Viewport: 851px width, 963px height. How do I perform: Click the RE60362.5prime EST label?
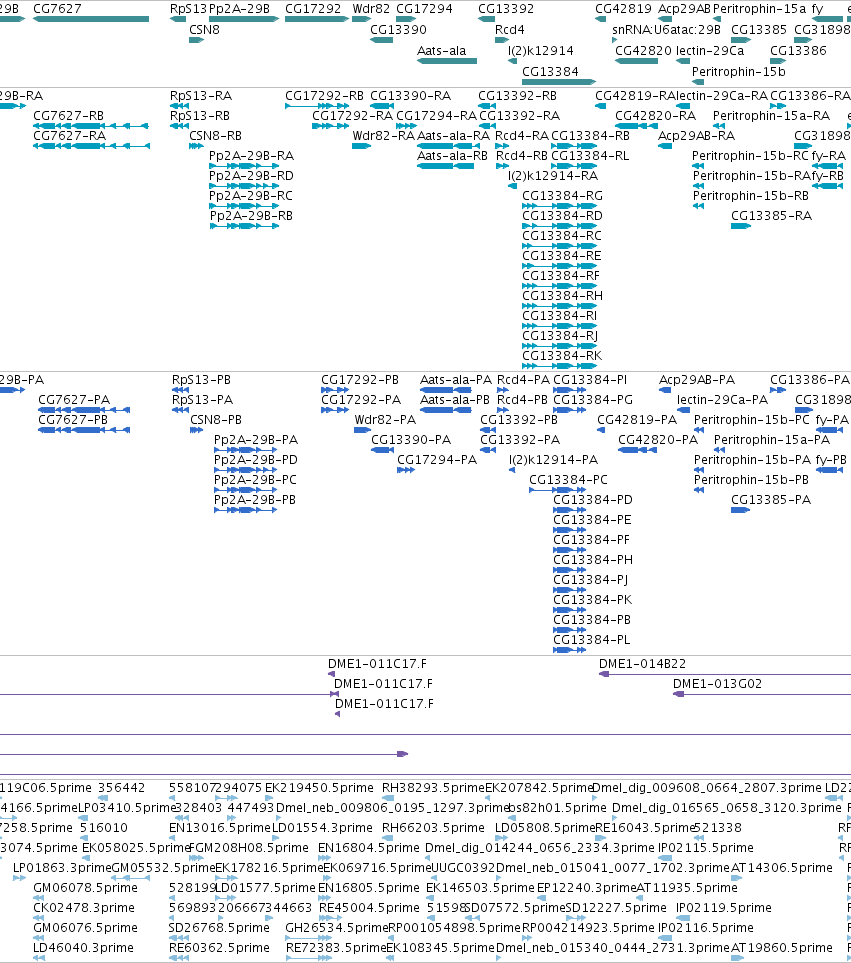tap(219, 948)
